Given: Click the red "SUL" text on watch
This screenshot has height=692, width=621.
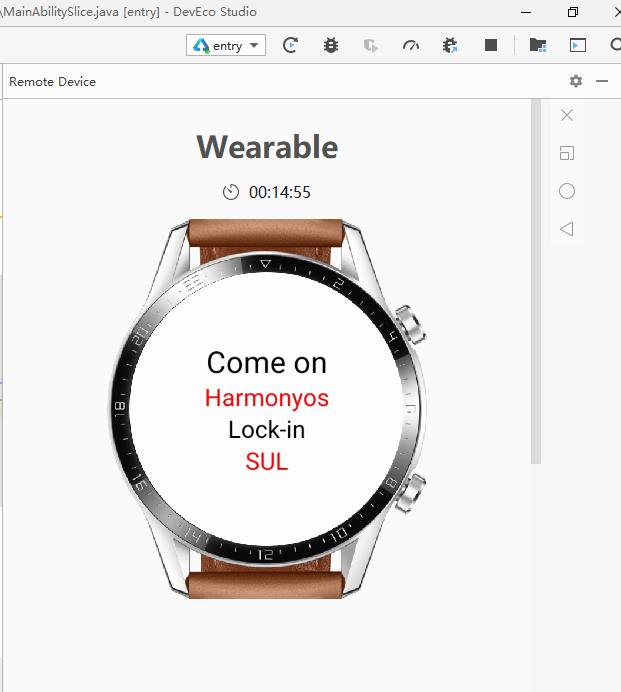Looking at the screenshot, I should coord(267,462).
